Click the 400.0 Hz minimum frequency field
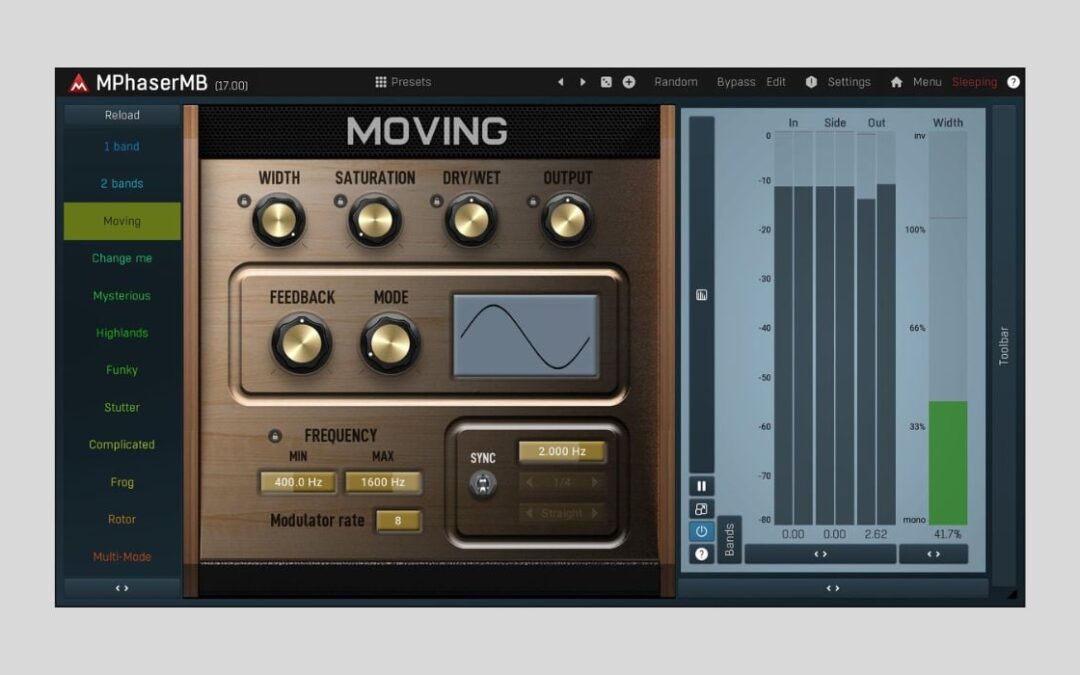The height and width of the screenshot is (675, 1080). [x=297, y=482]
